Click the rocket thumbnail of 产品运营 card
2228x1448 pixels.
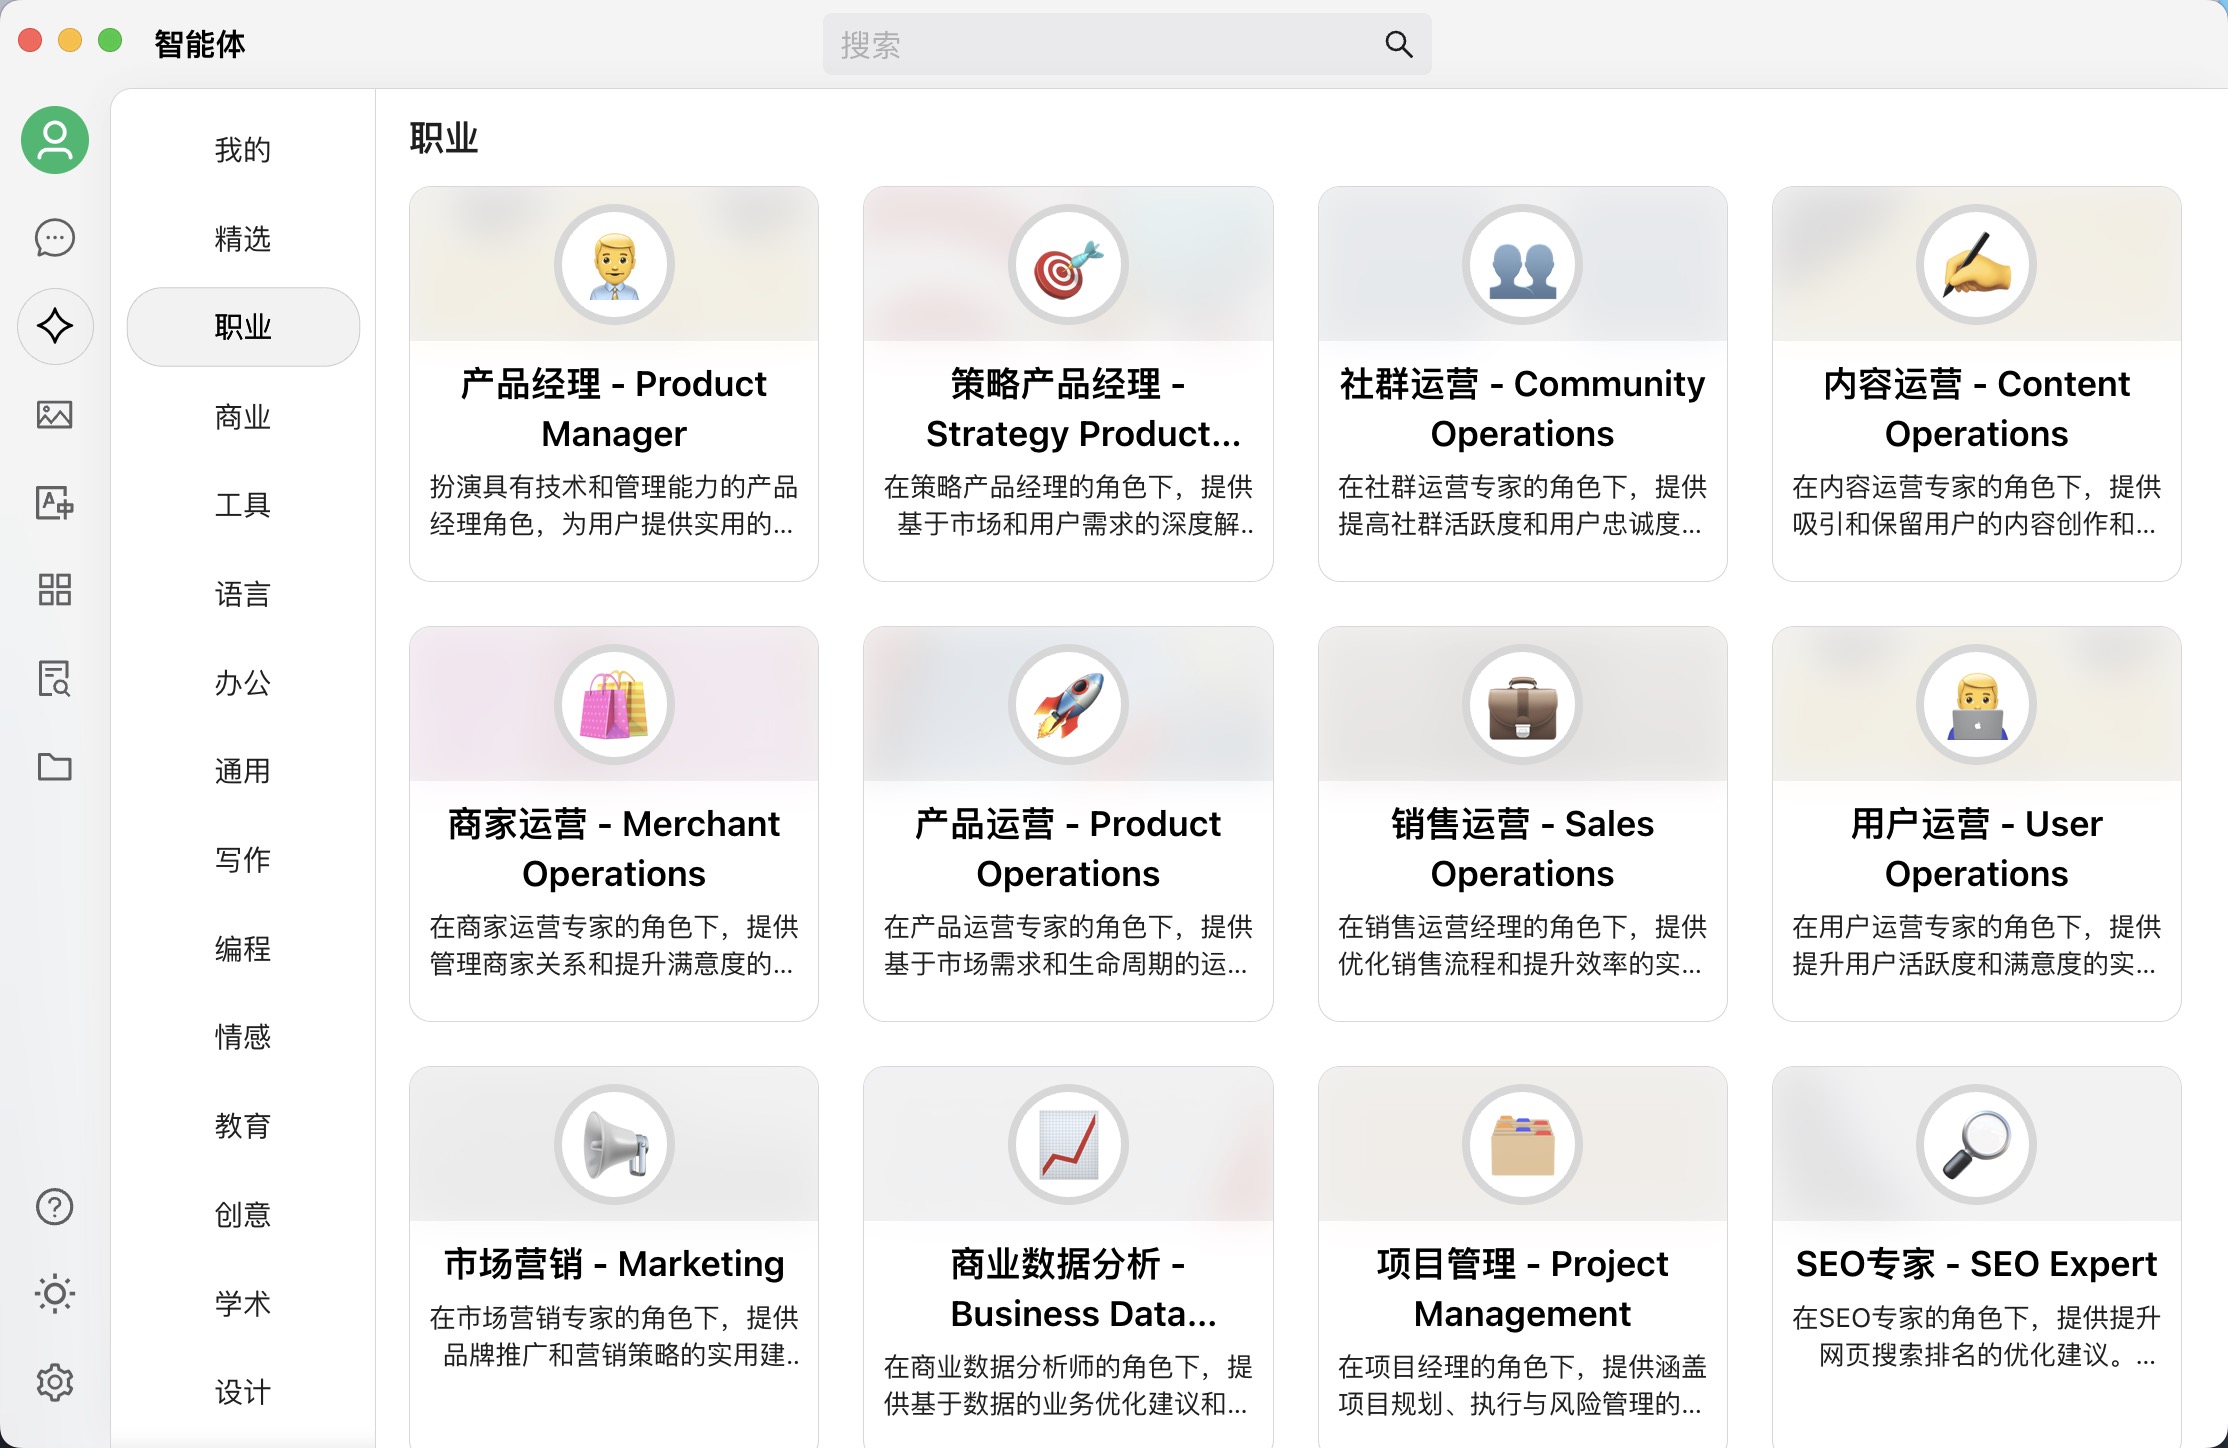coord(1068,705)
